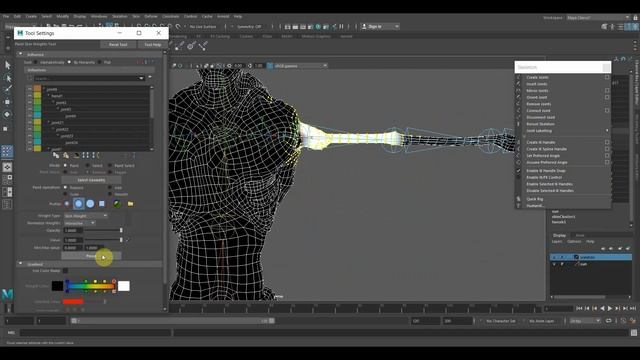
Task: Open the Sign In dropdown
Action: 380,27
